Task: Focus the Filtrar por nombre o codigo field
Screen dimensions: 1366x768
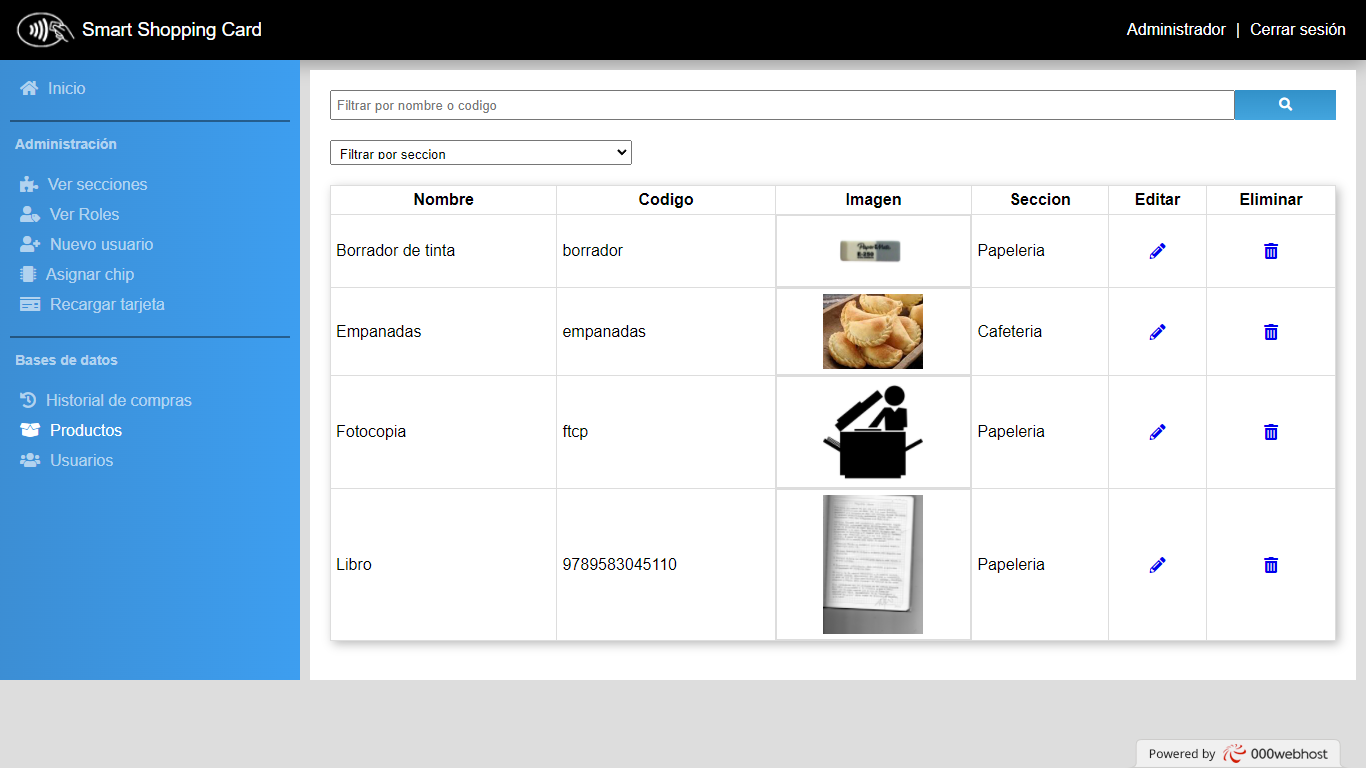Action: [x=782, y=105]
